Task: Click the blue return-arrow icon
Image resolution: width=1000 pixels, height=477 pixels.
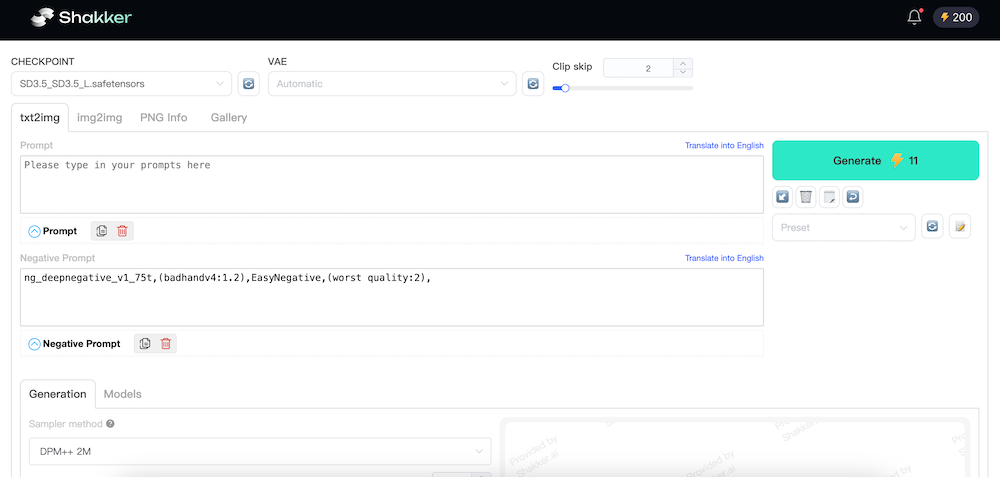Action: coord(853,197)
